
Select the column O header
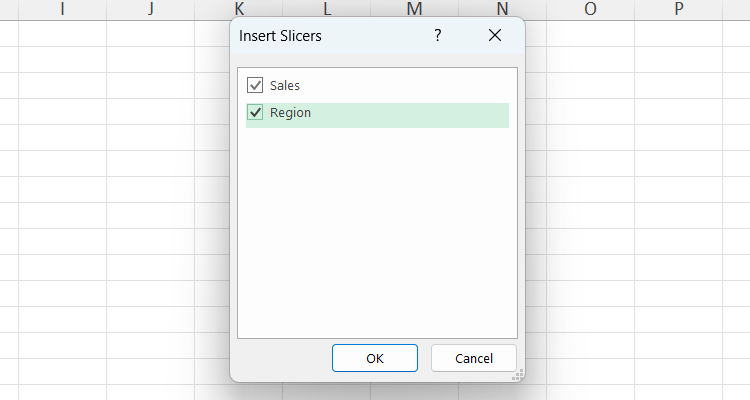coord(590,9)
